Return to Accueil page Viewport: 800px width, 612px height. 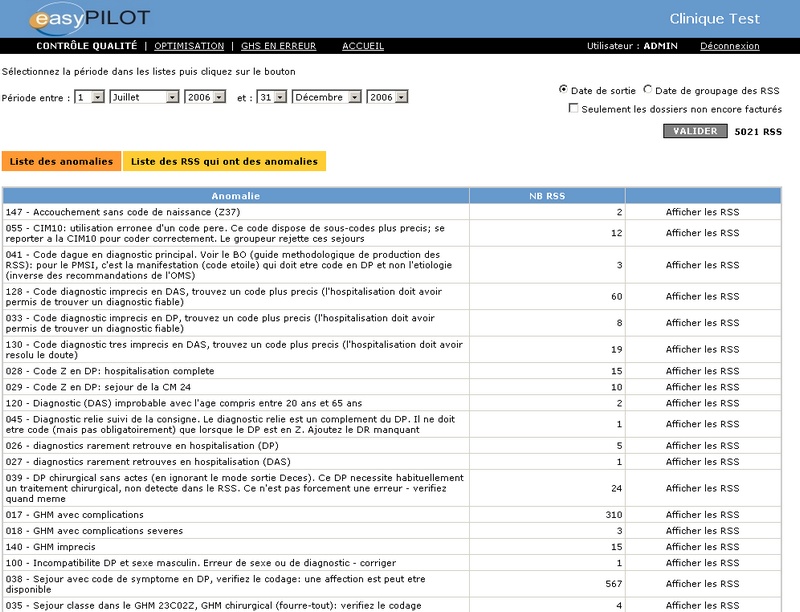coord(363,46)
